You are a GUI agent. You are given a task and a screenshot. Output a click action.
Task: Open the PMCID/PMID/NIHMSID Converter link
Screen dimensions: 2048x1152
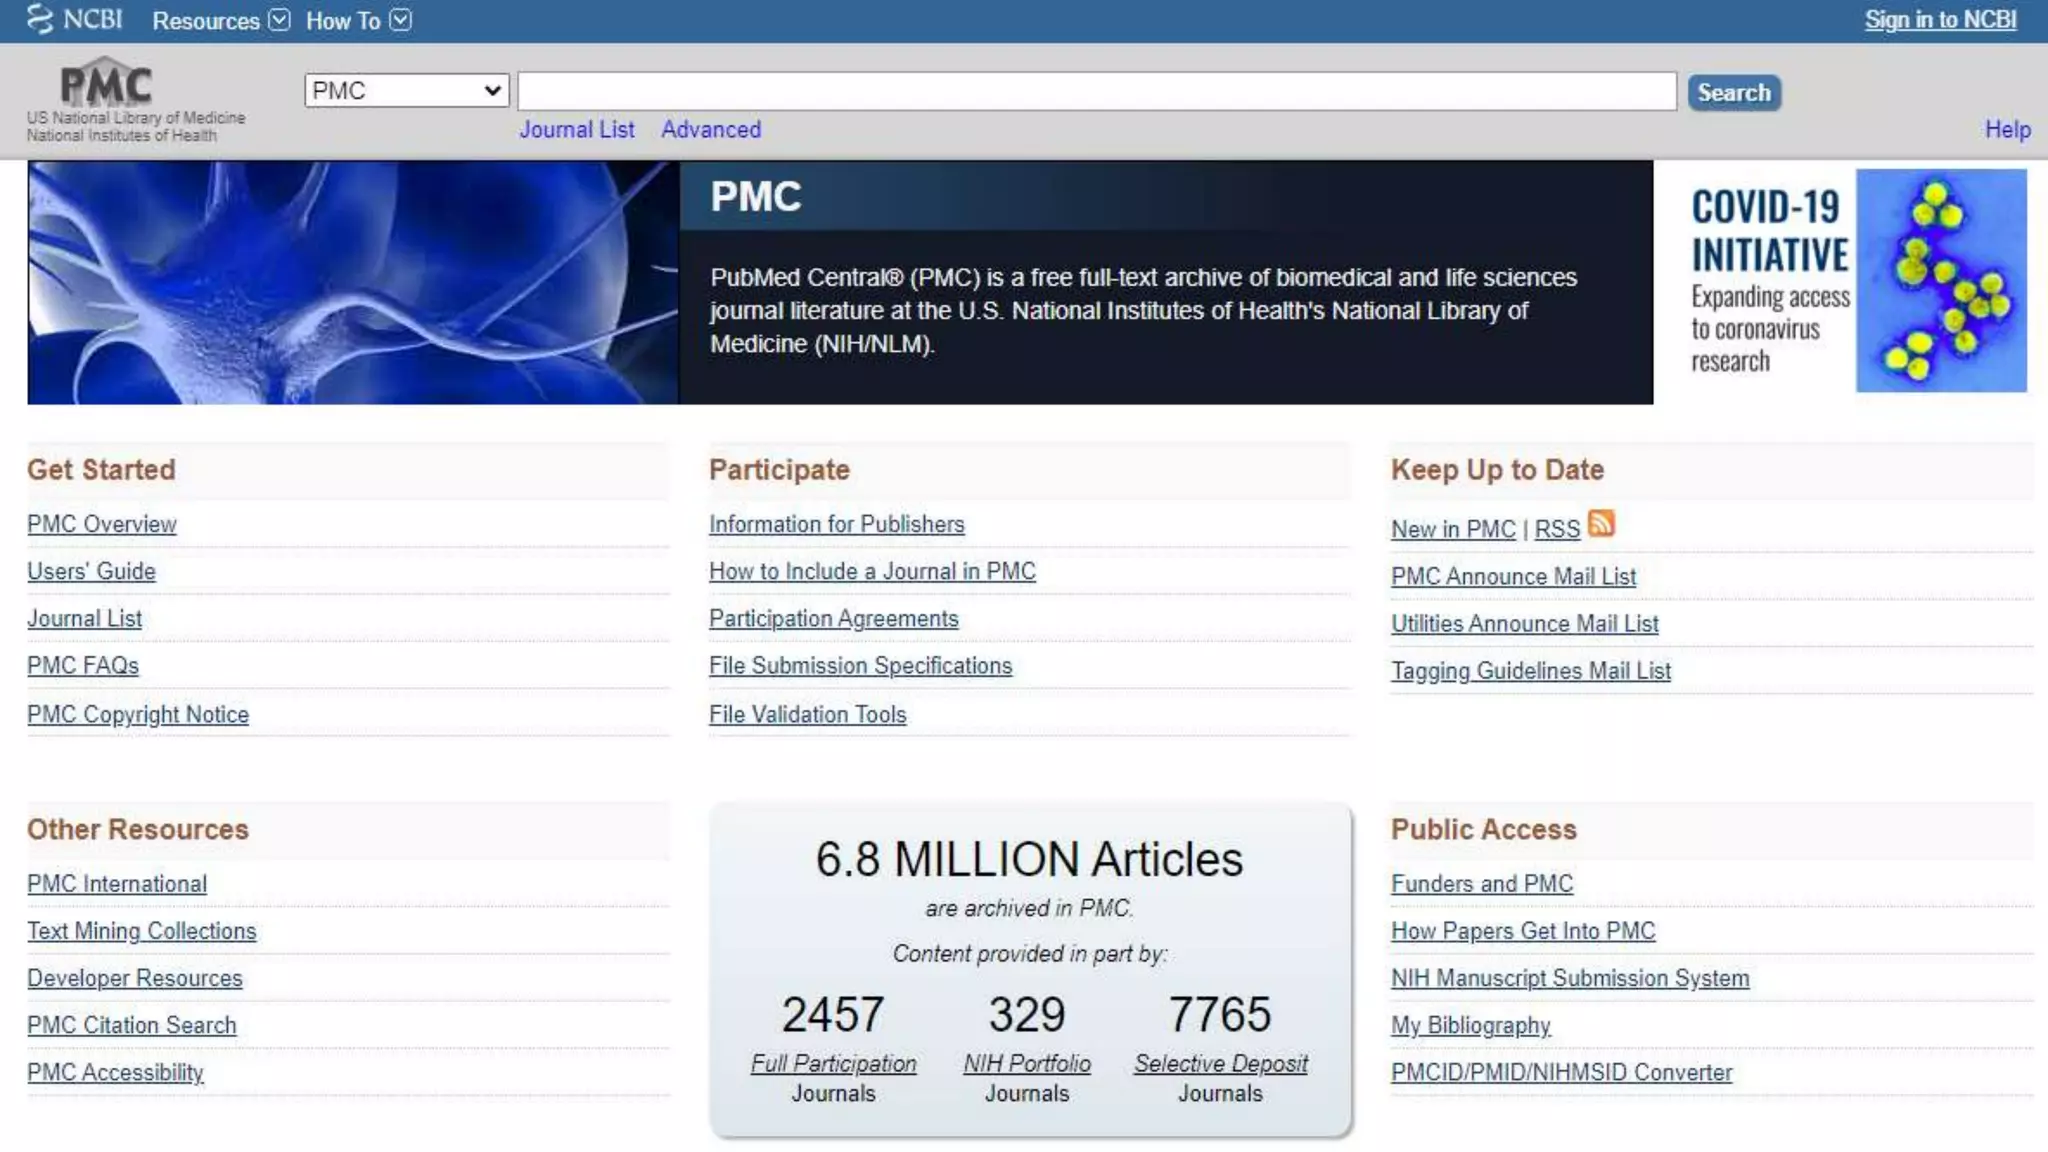tap(1560, 1072)
